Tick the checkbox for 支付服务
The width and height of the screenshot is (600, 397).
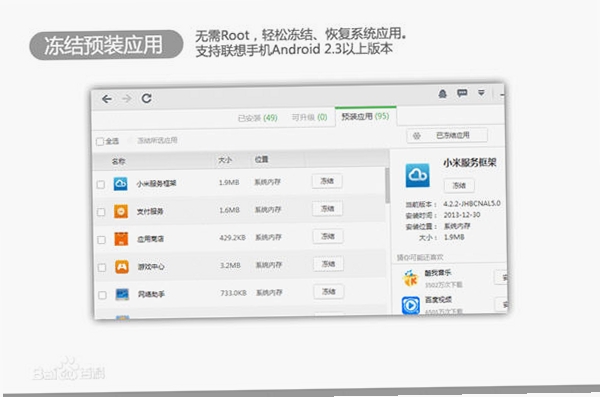101,212
